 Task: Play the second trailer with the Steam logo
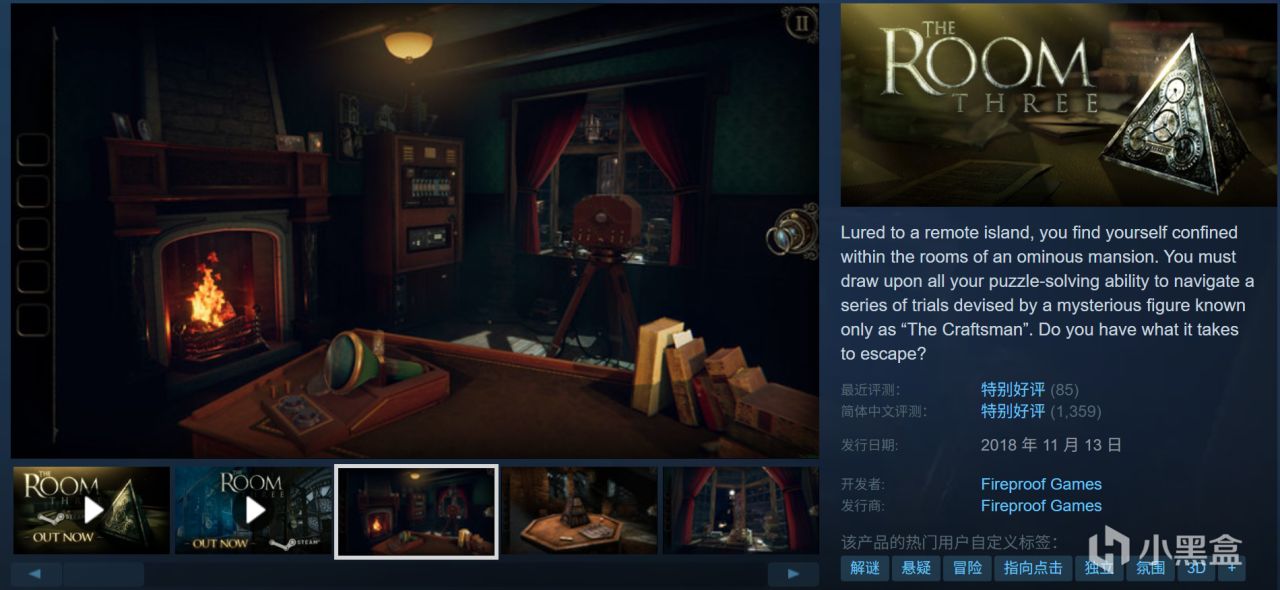click(253, 510)
